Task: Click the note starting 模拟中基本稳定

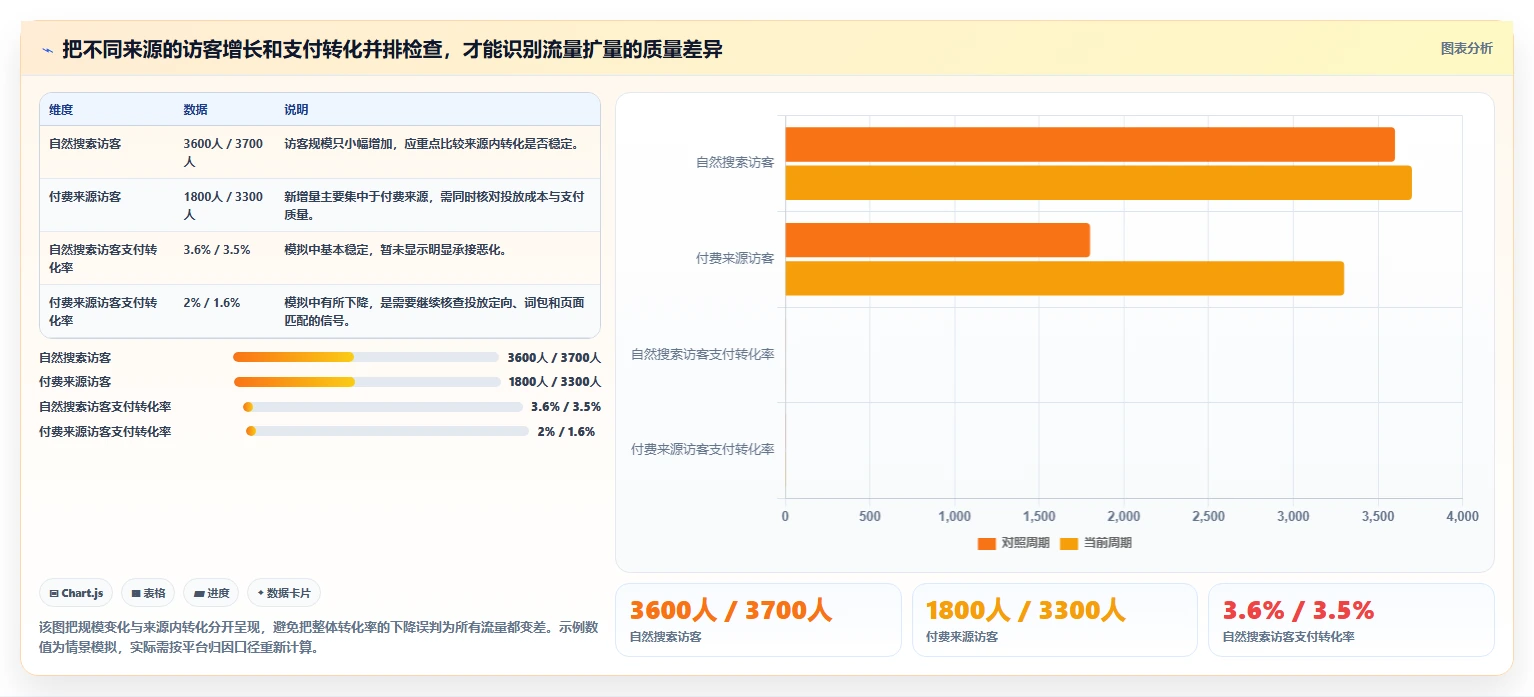Action: tap(395, 250)
